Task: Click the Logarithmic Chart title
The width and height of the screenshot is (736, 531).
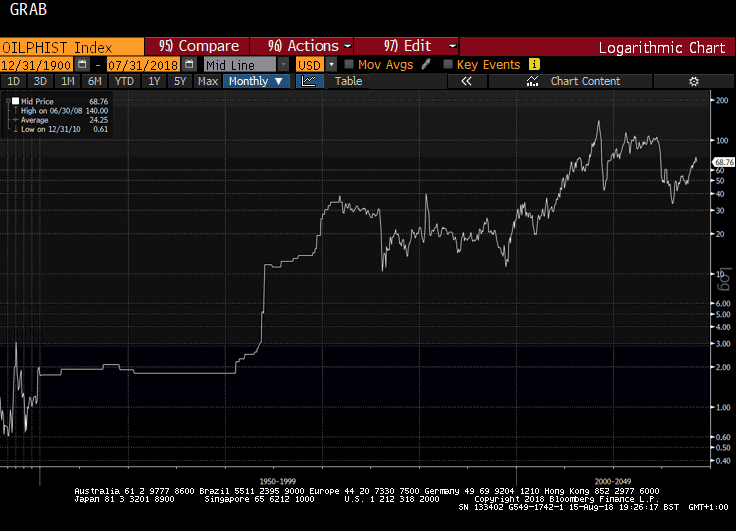Action: [x=662, y=47]
